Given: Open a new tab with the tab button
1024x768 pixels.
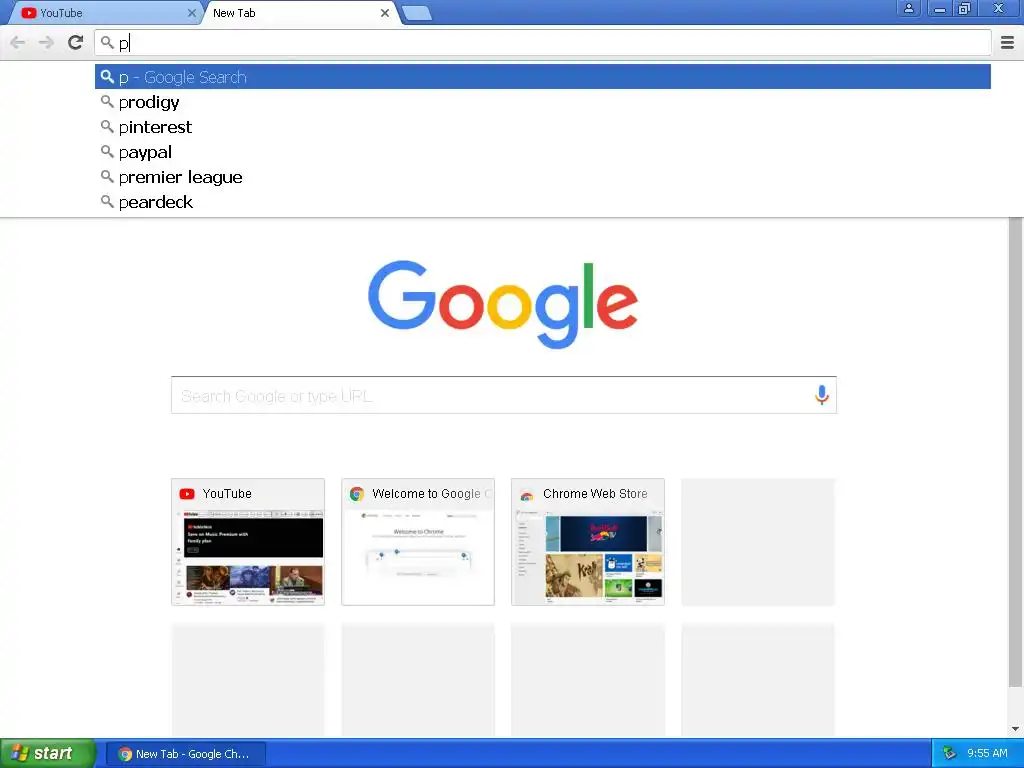Looking at the screenshot, I should click(x=417, y=13).
